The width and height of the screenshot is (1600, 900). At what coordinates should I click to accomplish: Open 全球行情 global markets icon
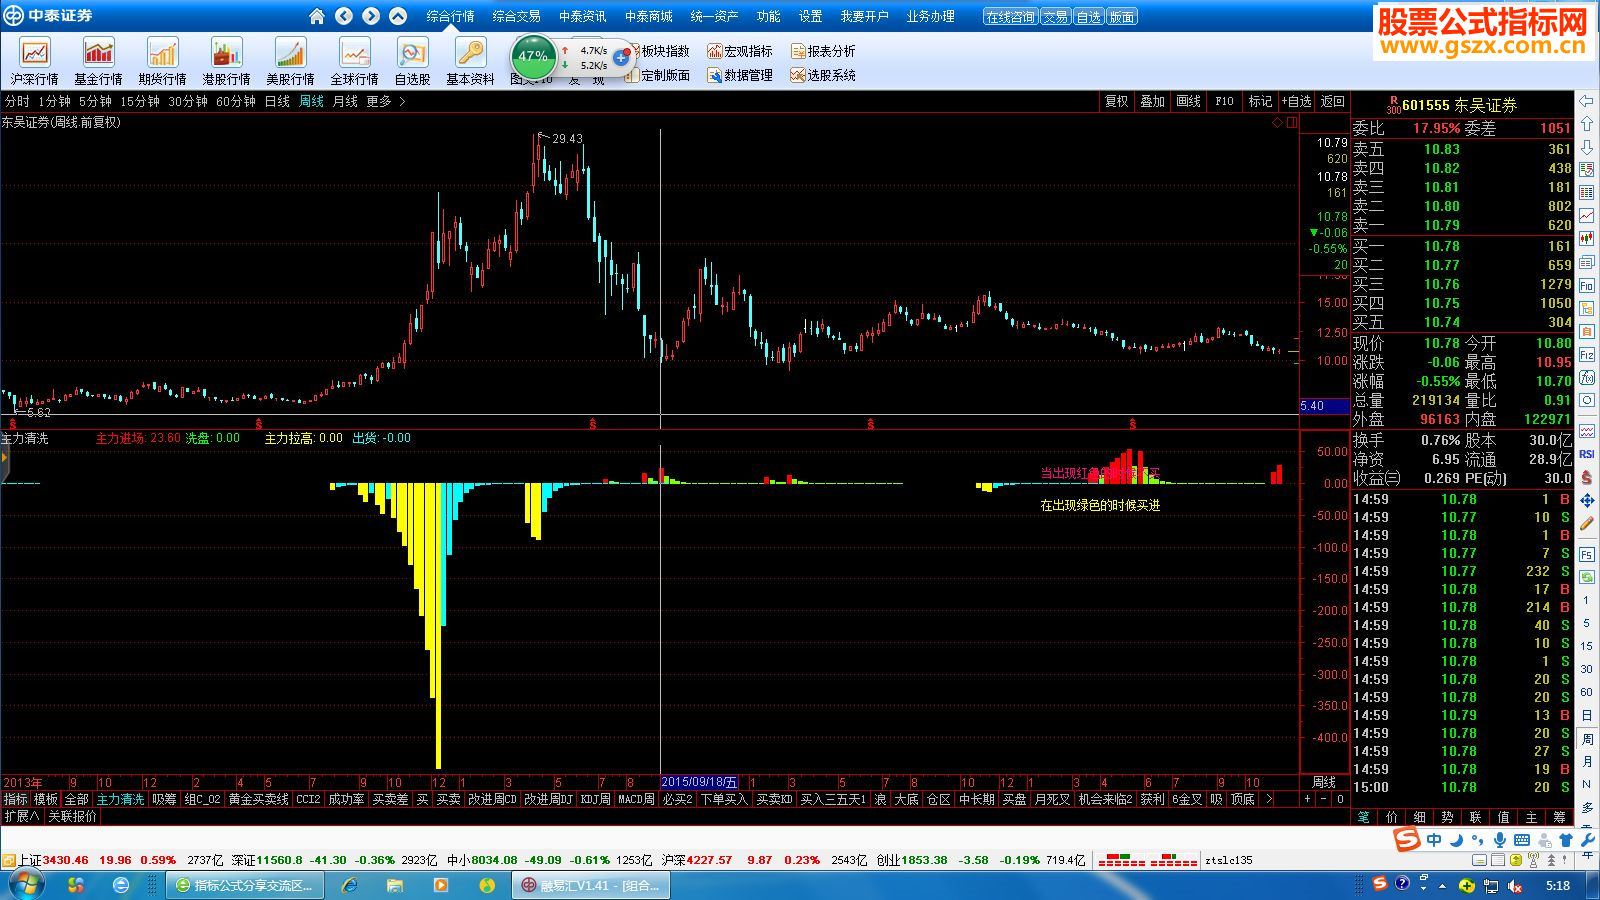(x=355, y=61)
